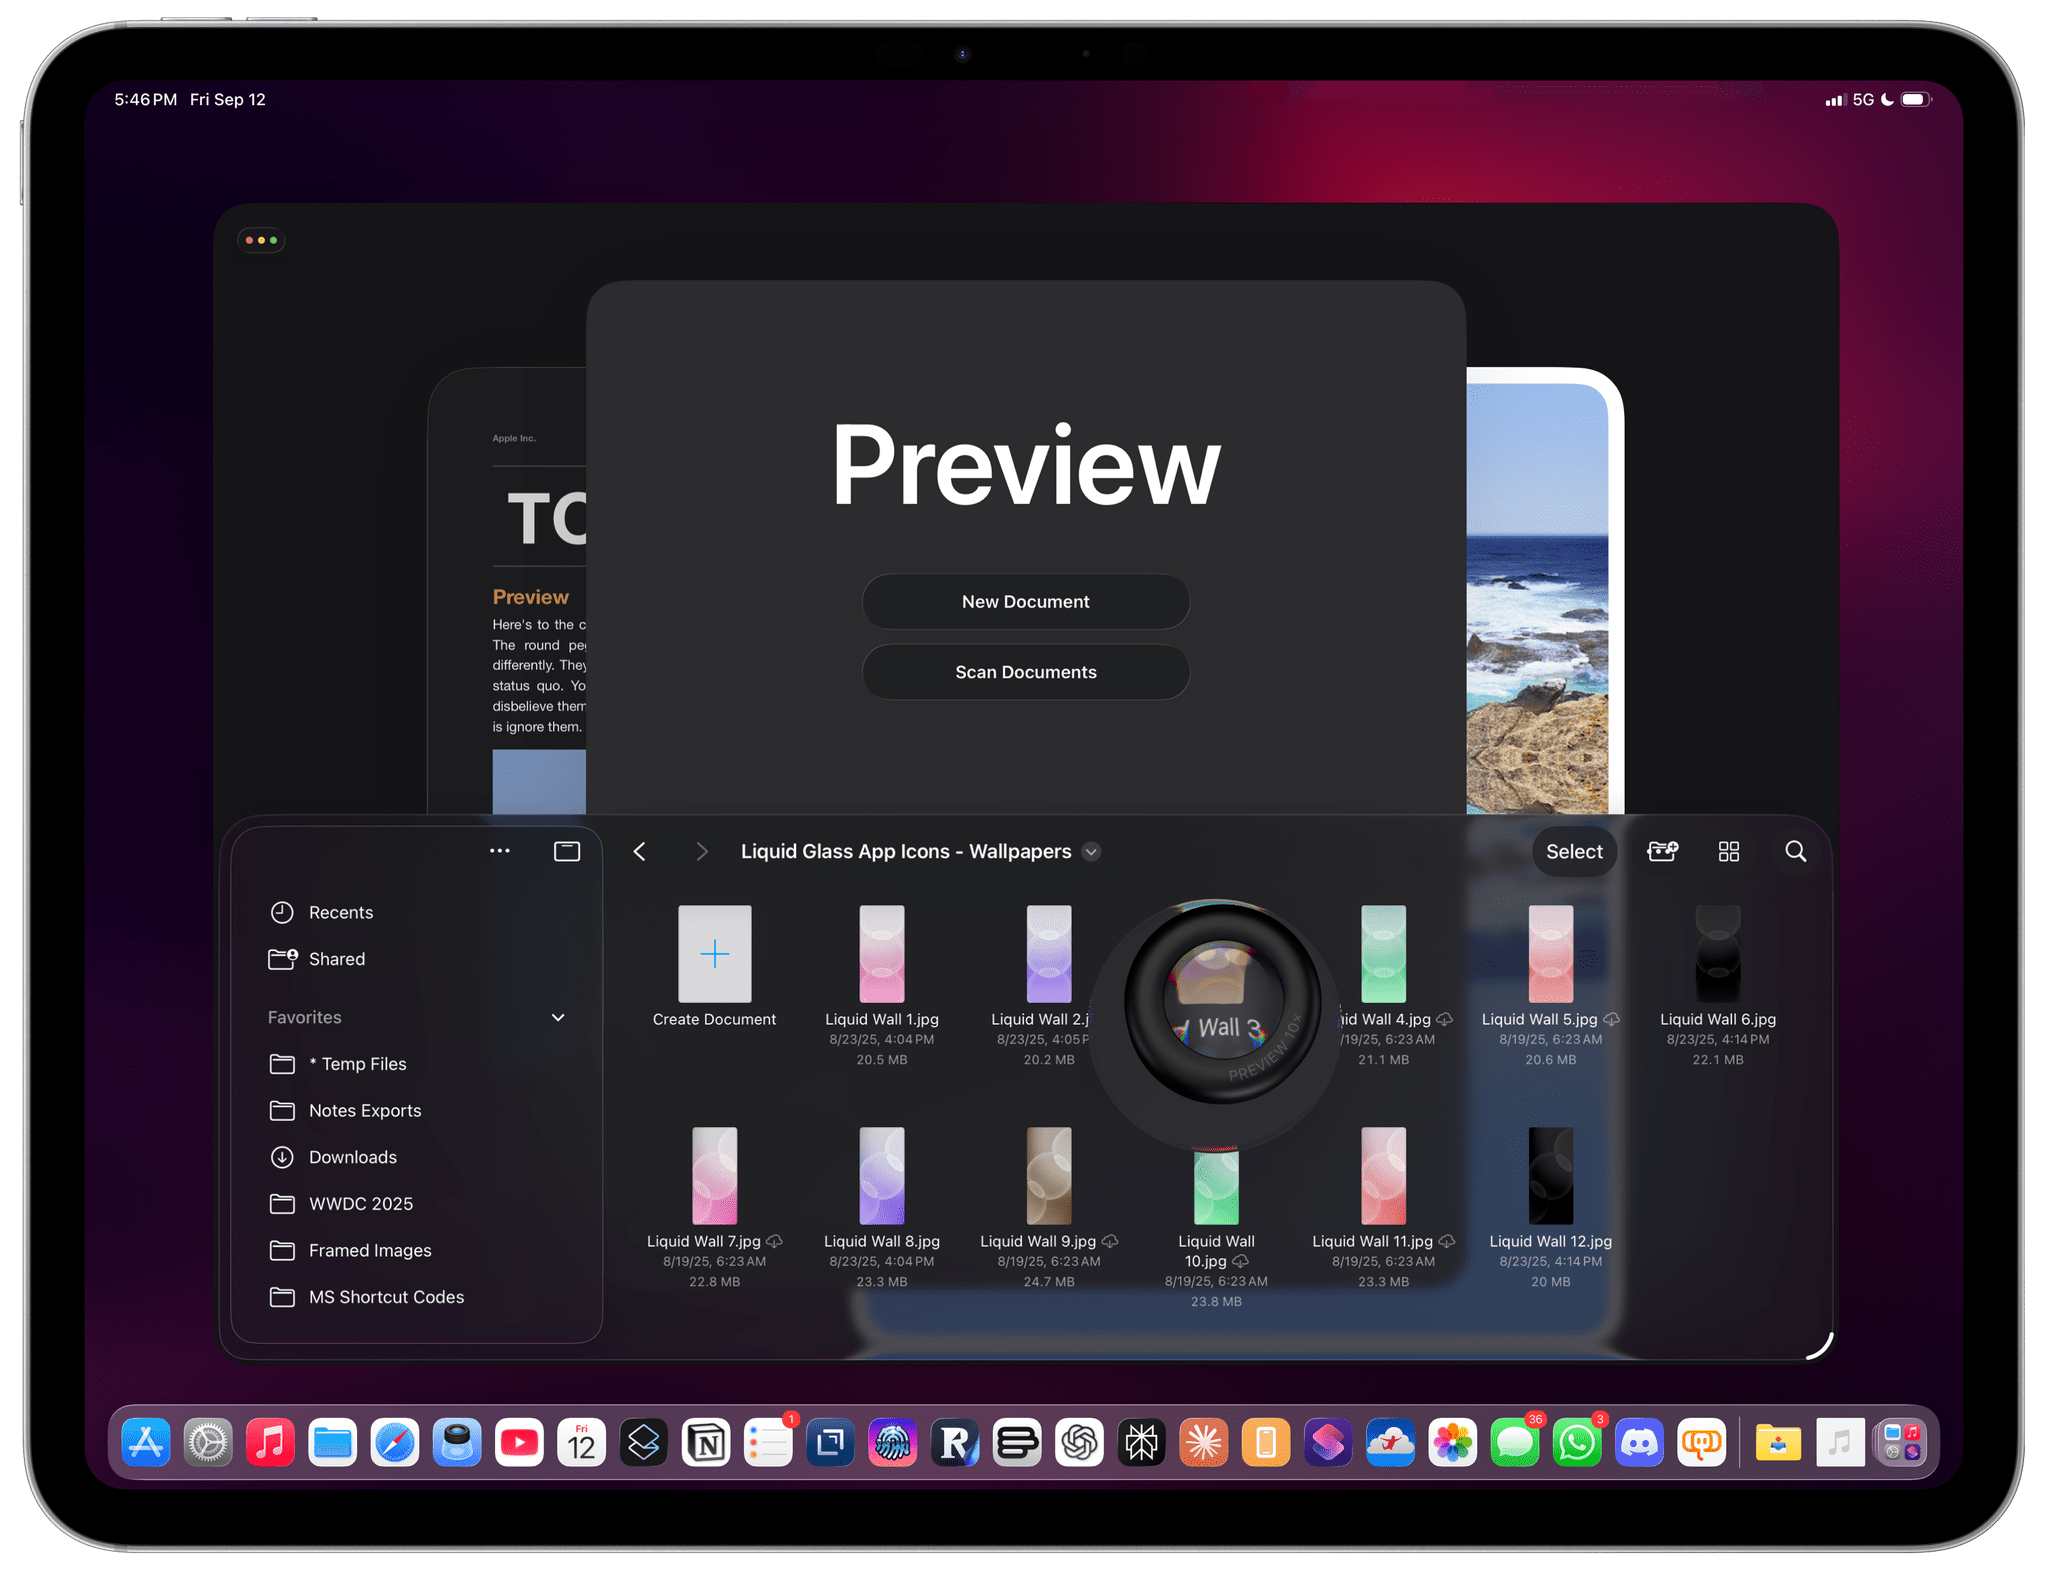Viewport: 2048px width, 1570px height.
Task: Collapse the Favorites section chevron
Action: tap(558, 1017)
